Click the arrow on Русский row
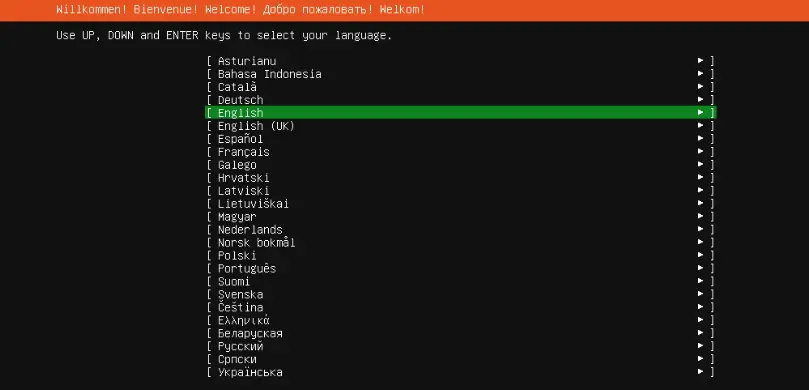This screenshot has height=390, width=809. click(700, 346)
